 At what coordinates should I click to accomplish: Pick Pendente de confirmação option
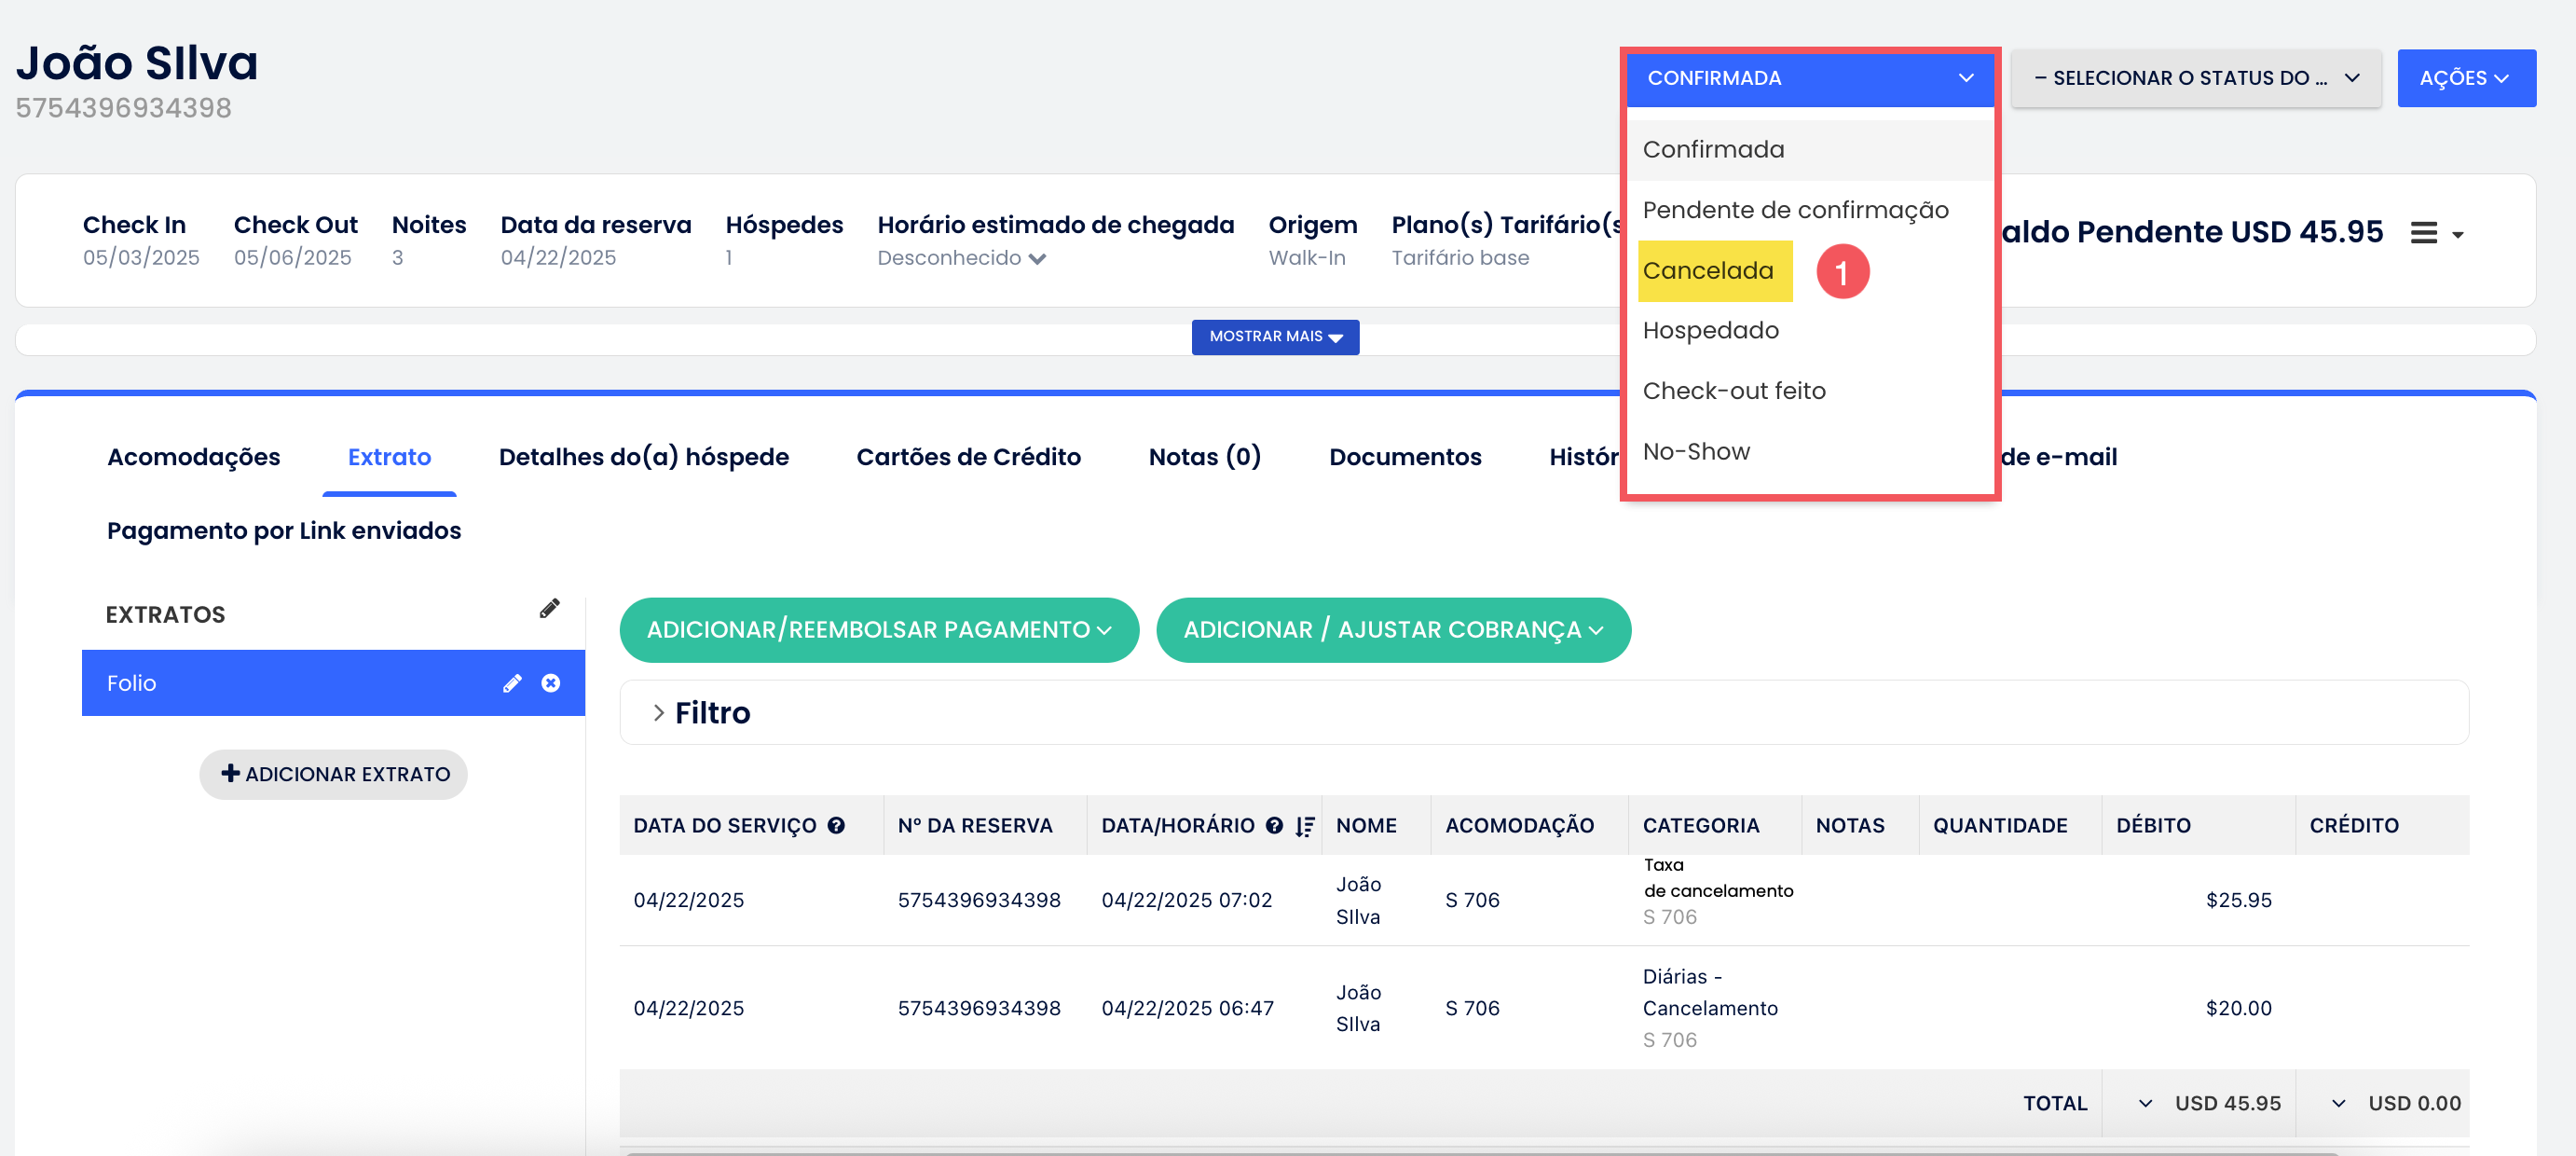coord(1795,210)
